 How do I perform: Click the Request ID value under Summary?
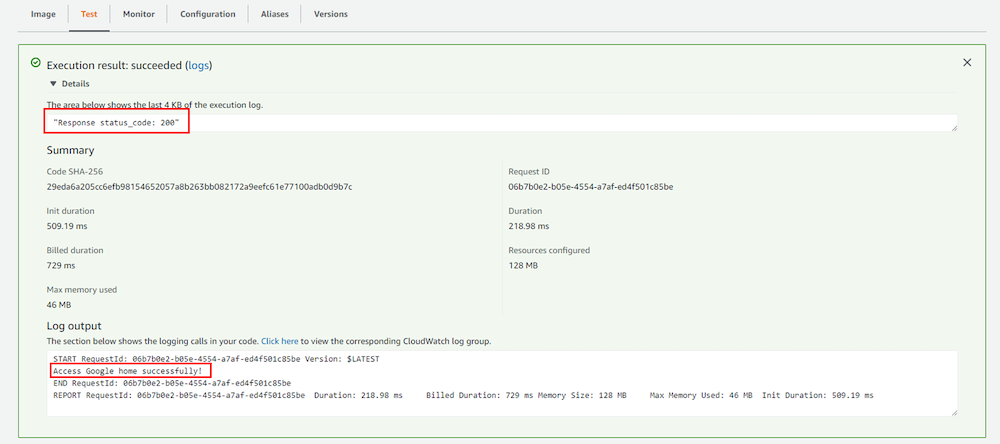590,187
